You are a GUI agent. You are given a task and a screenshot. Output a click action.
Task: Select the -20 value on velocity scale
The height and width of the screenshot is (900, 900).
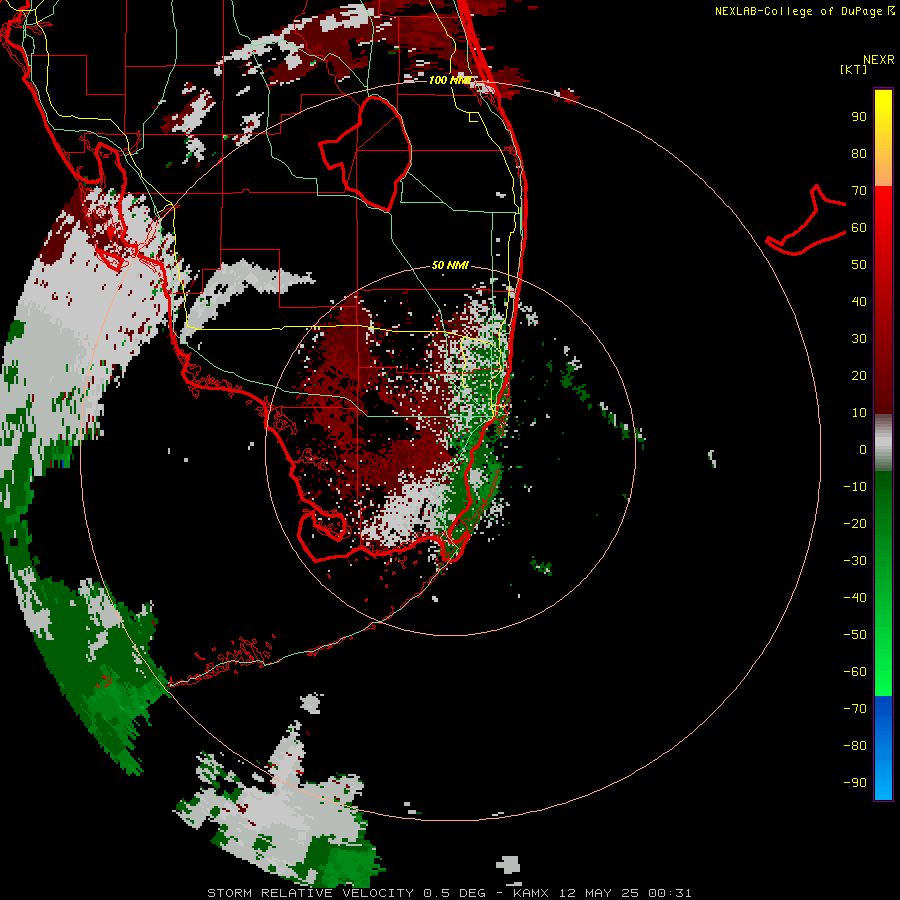[855, 523]
